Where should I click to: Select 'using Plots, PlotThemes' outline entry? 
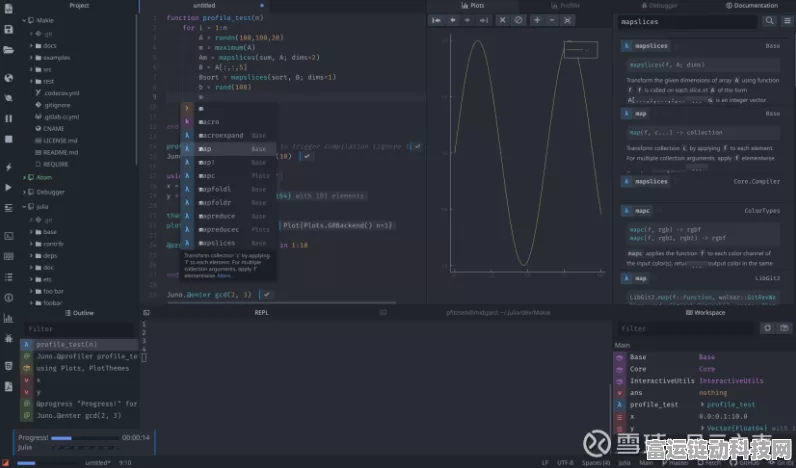pos(79,368)
